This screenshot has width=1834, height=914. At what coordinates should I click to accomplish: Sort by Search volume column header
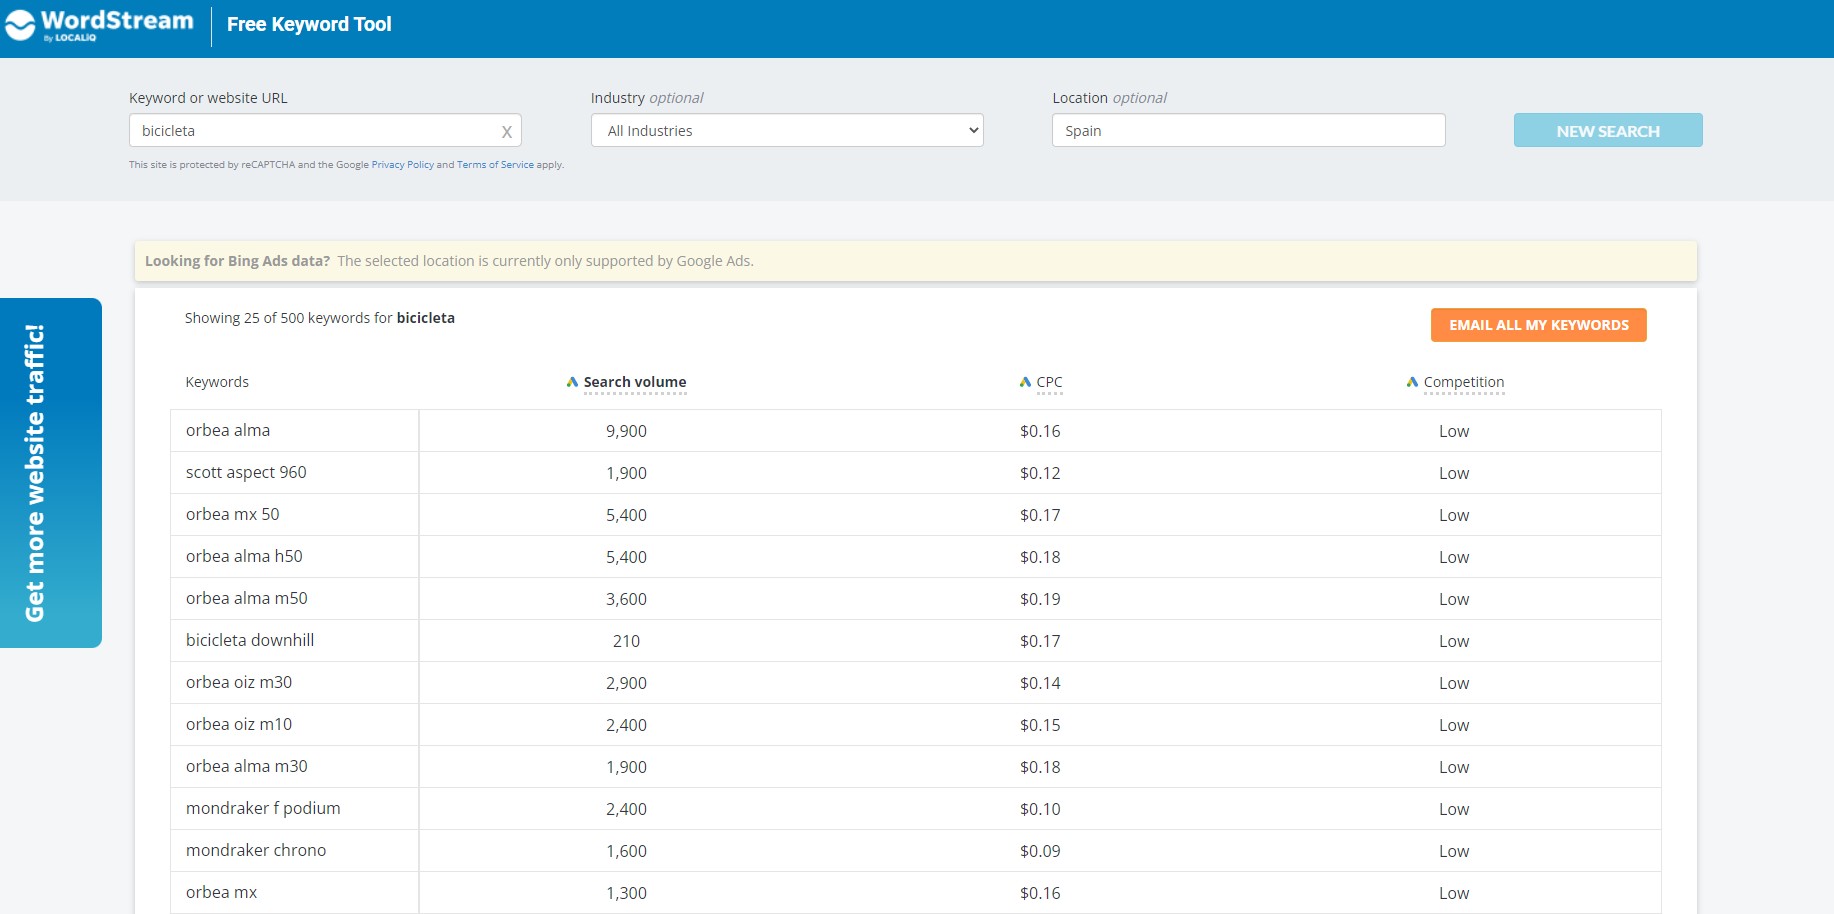[x=635, y=382]
